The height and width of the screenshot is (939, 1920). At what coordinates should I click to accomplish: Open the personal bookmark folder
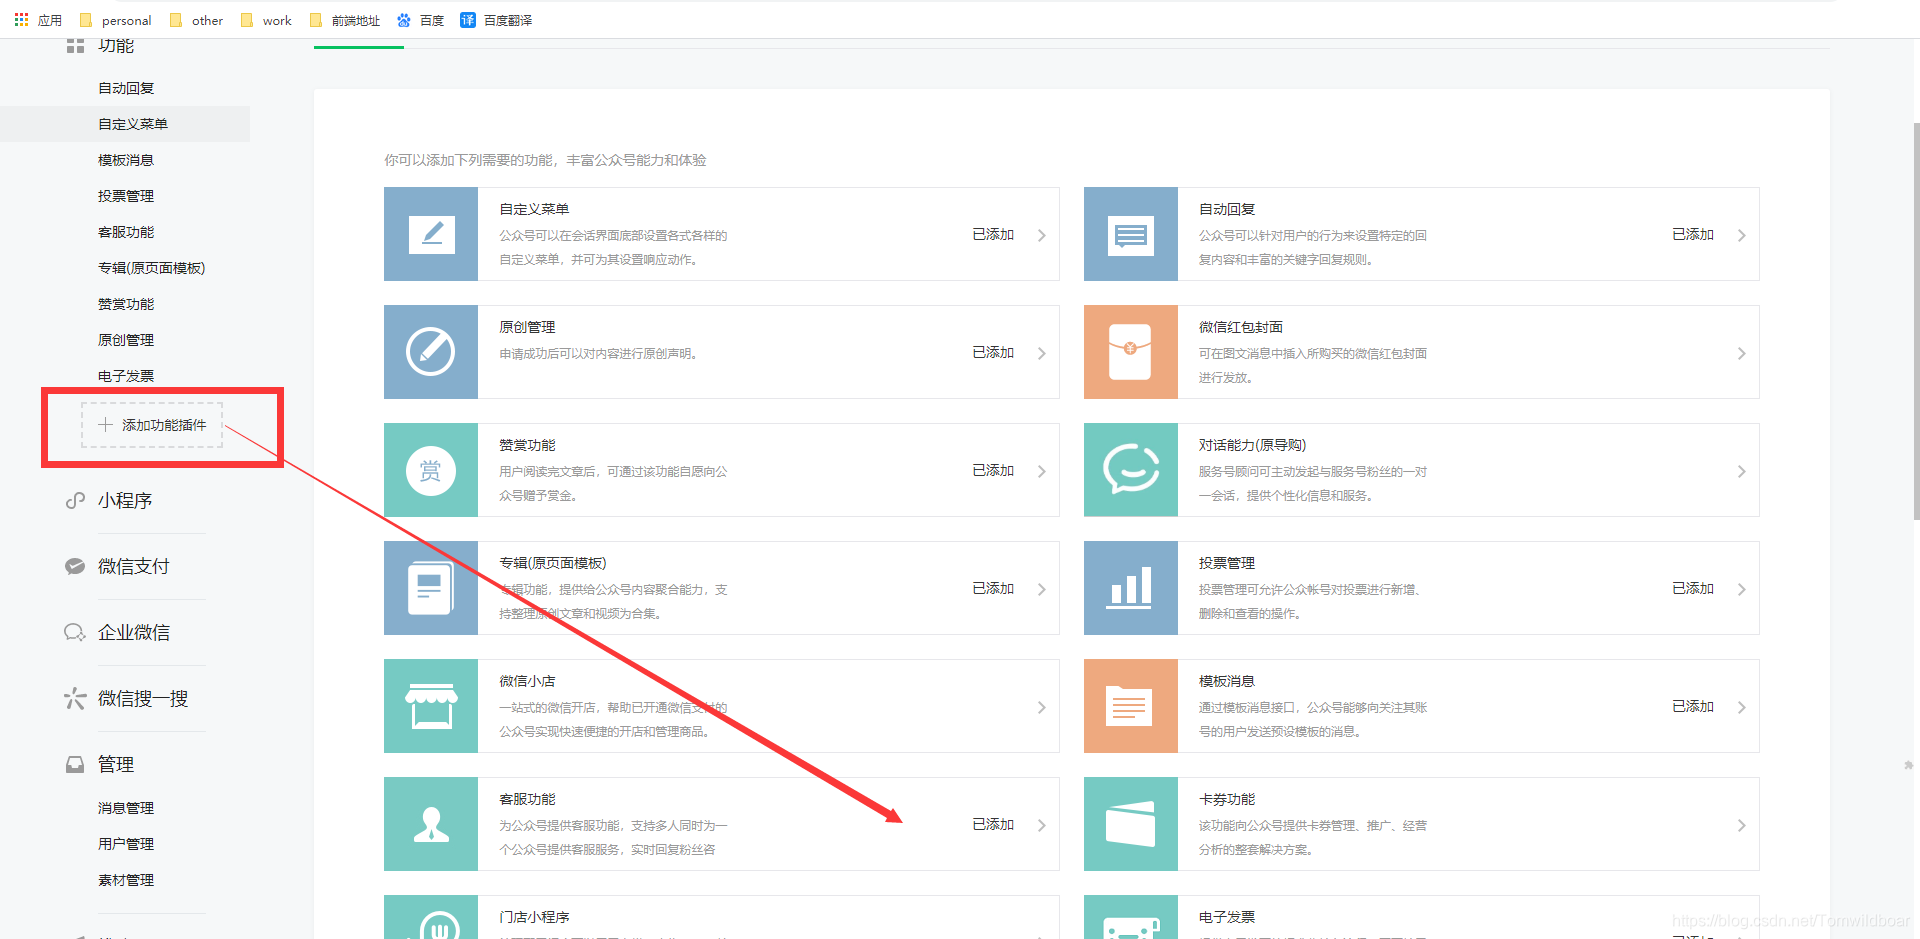pyautogui.click(x=115, y=20)
